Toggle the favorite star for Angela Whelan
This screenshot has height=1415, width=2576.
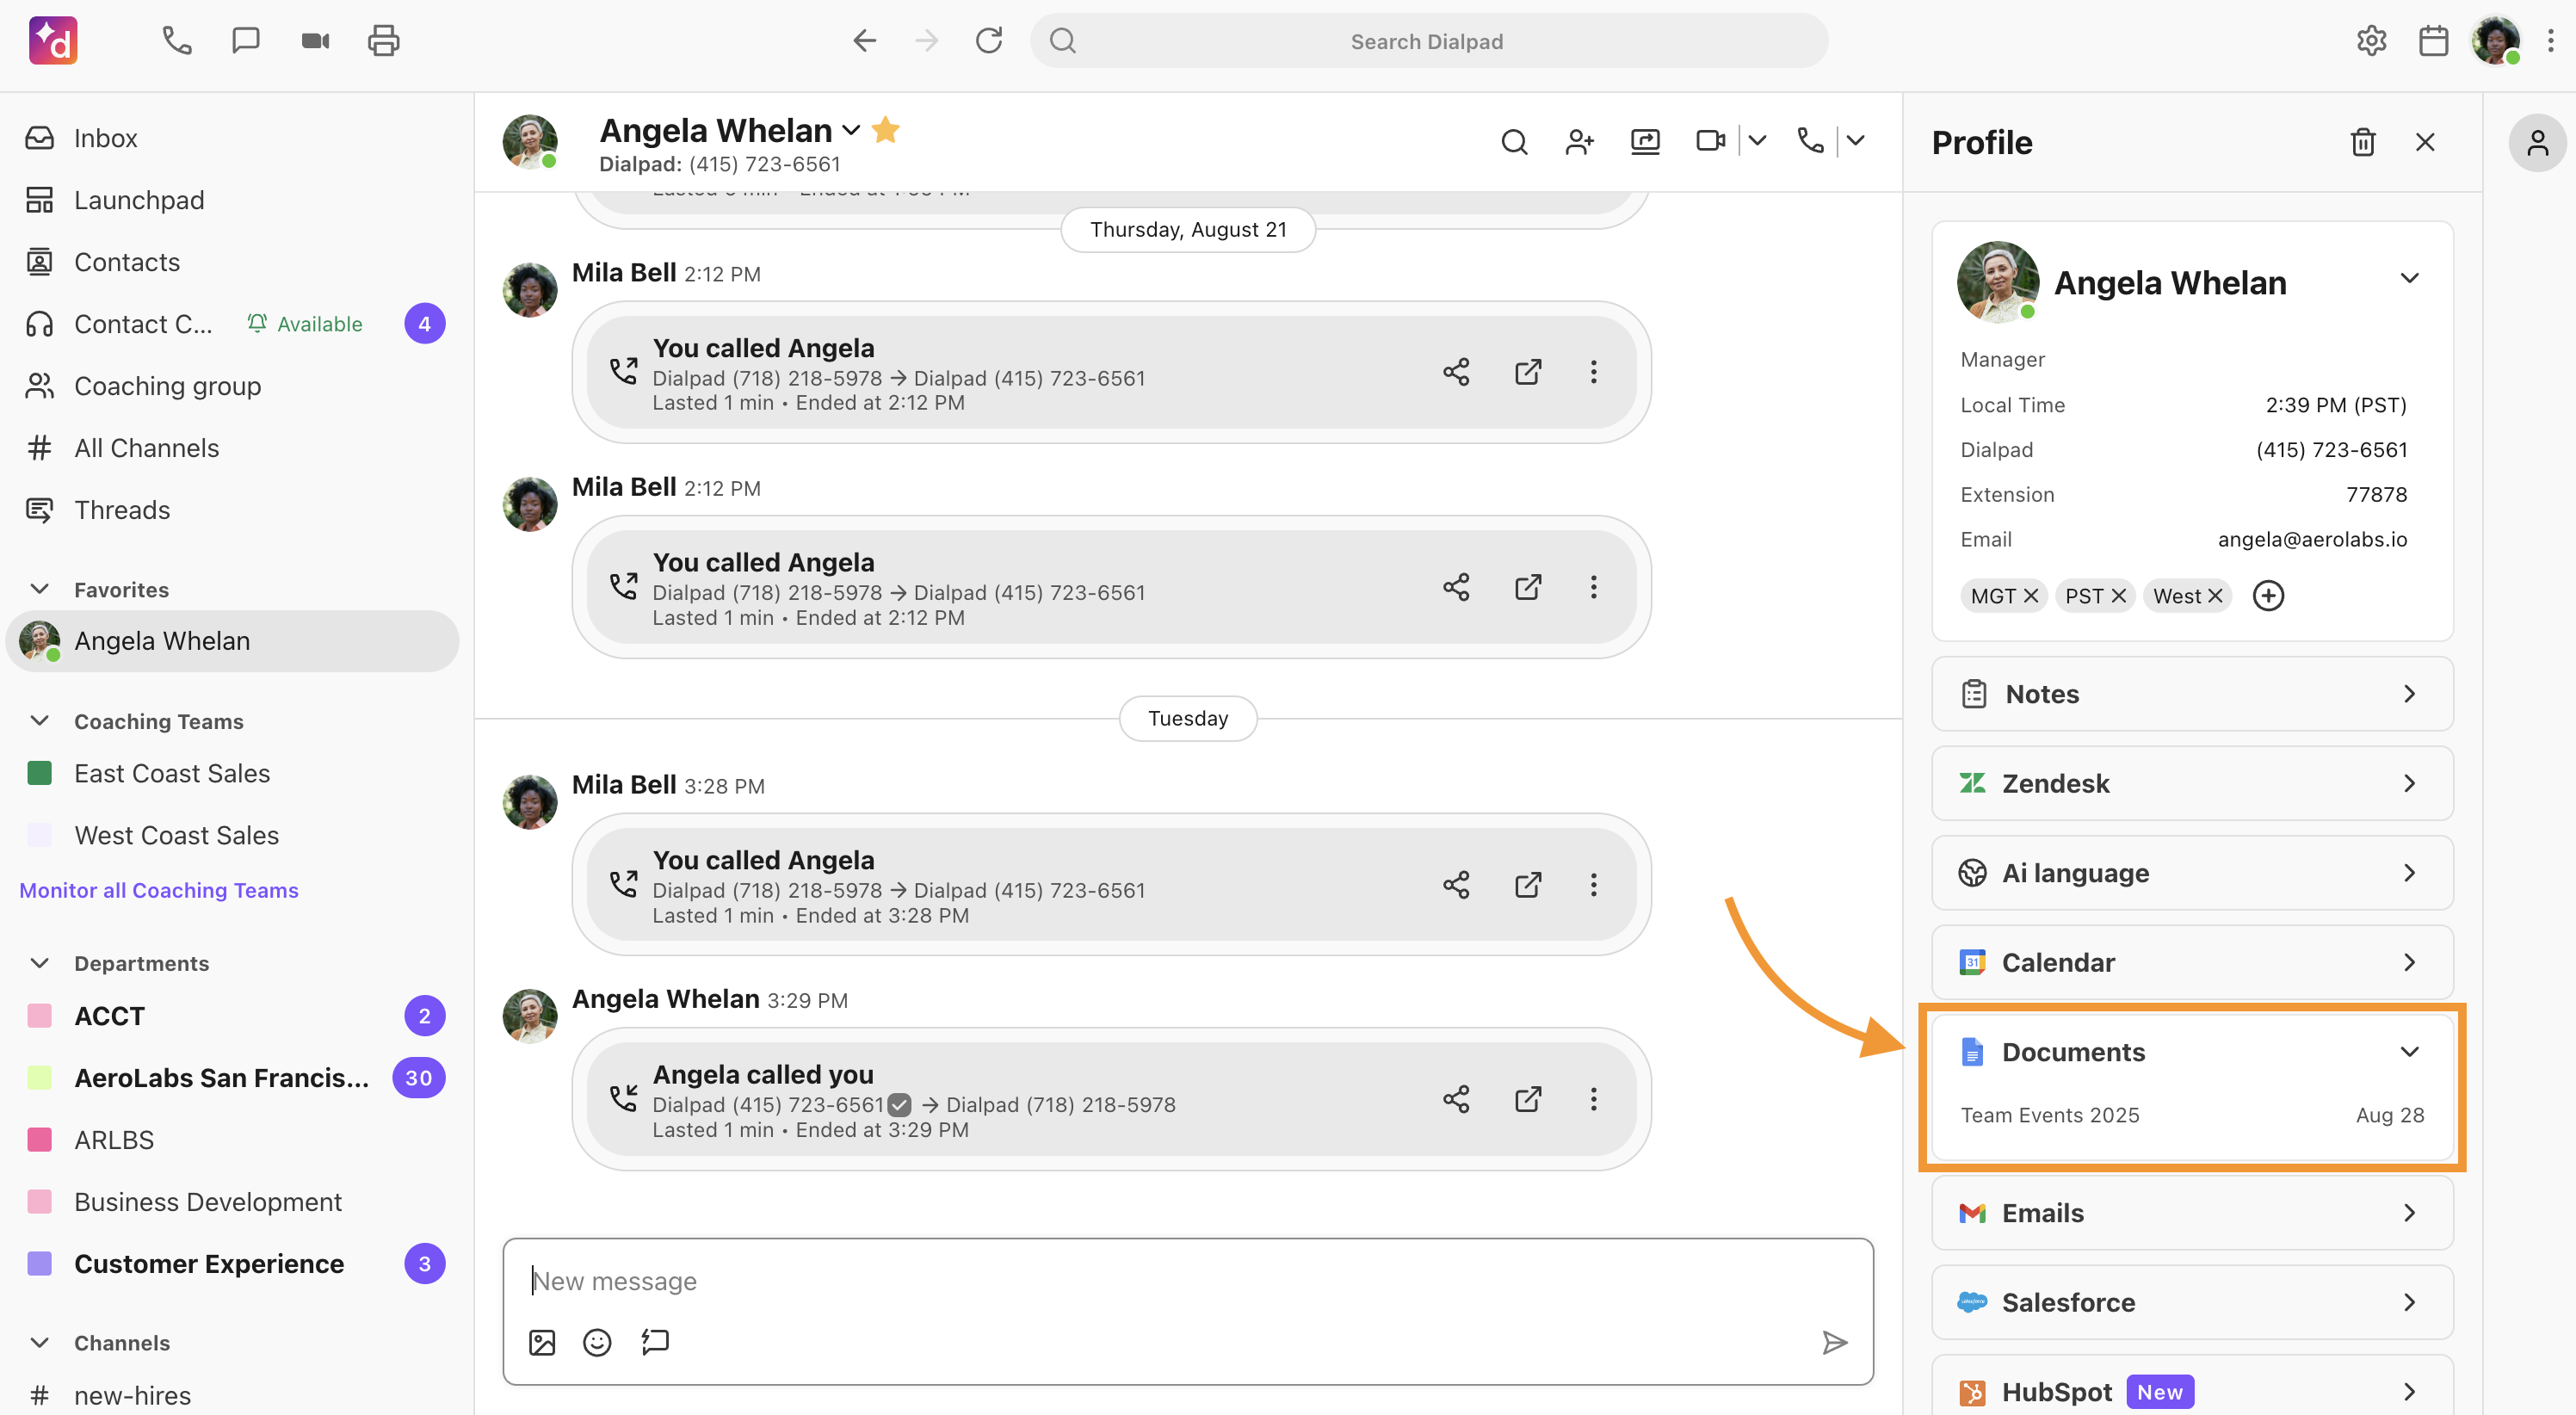[x=885, y=130]
